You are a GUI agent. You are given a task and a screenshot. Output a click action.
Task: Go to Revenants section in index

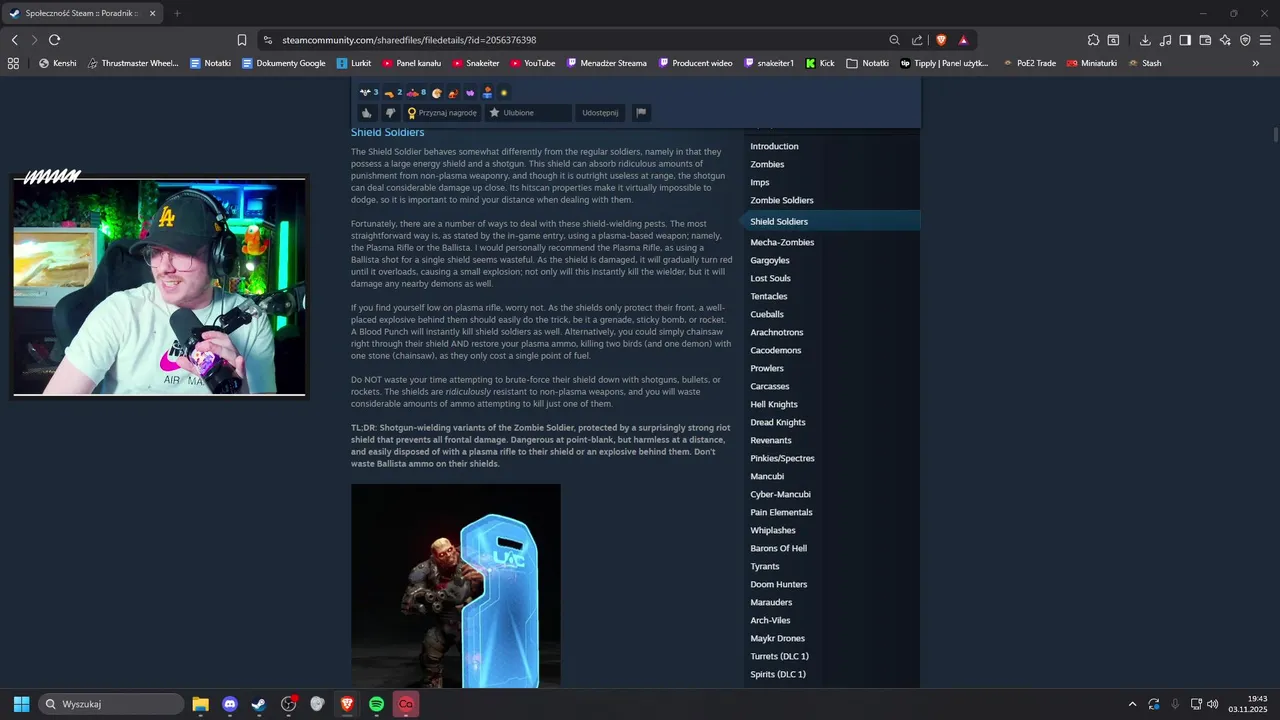[771, 440]
